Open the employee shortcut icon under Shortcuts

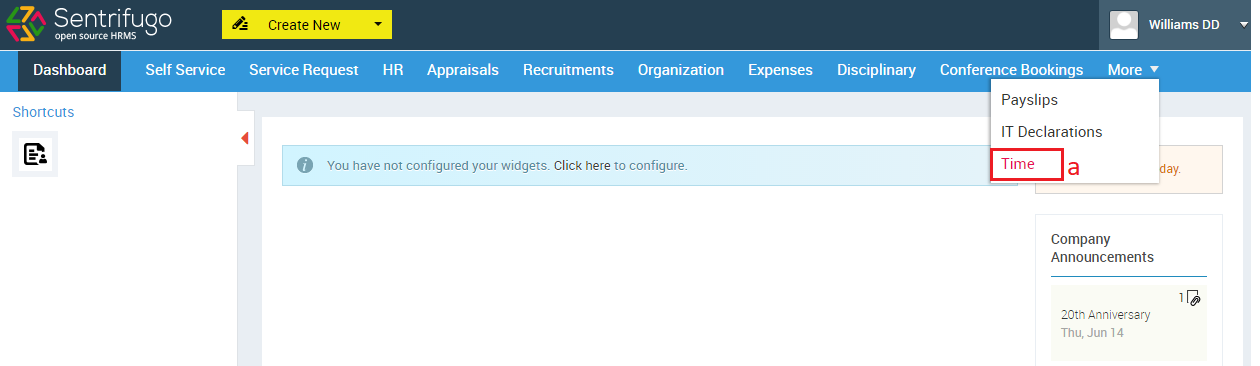(35, 154)
